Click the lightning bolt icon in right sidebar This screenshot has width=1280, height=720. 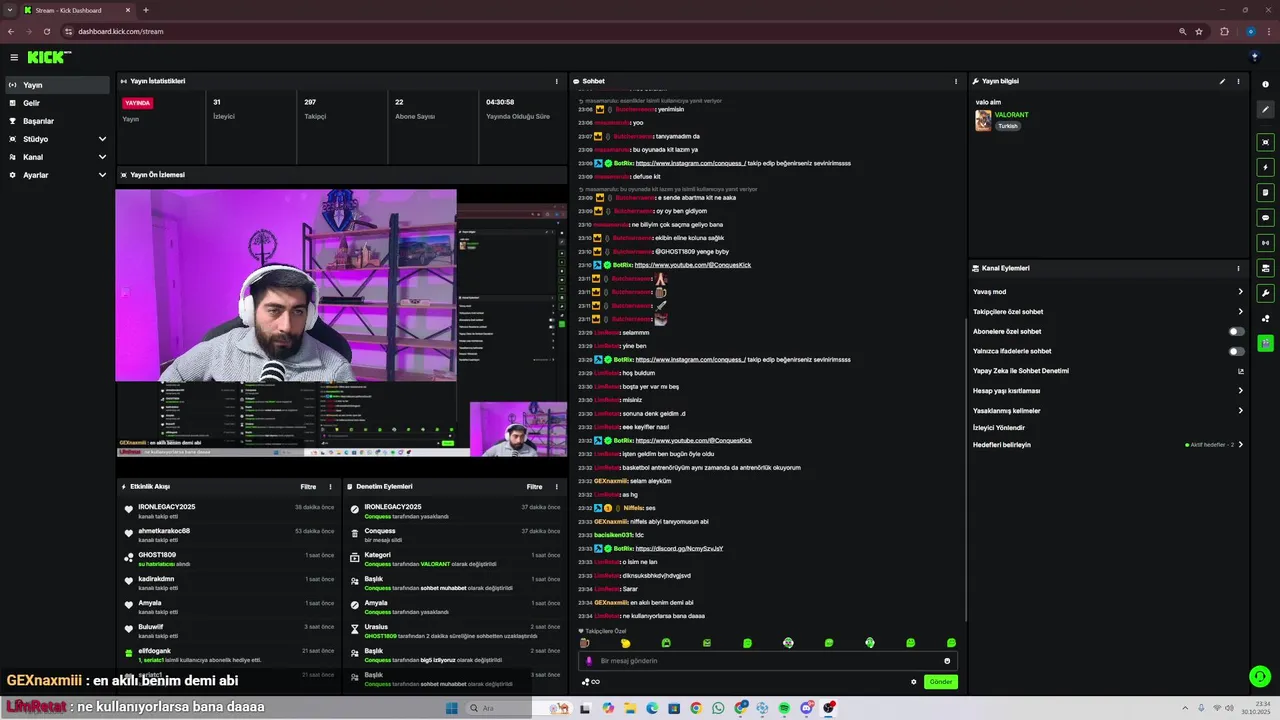[x=1266, y=167]
